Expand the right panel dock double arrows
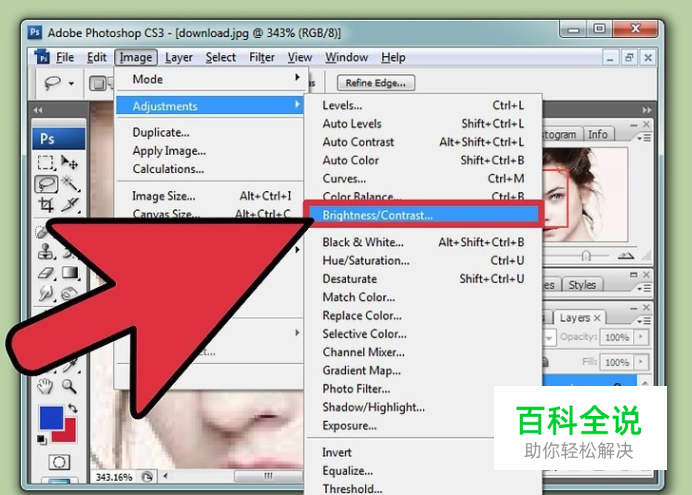 (x=647, y=110)
